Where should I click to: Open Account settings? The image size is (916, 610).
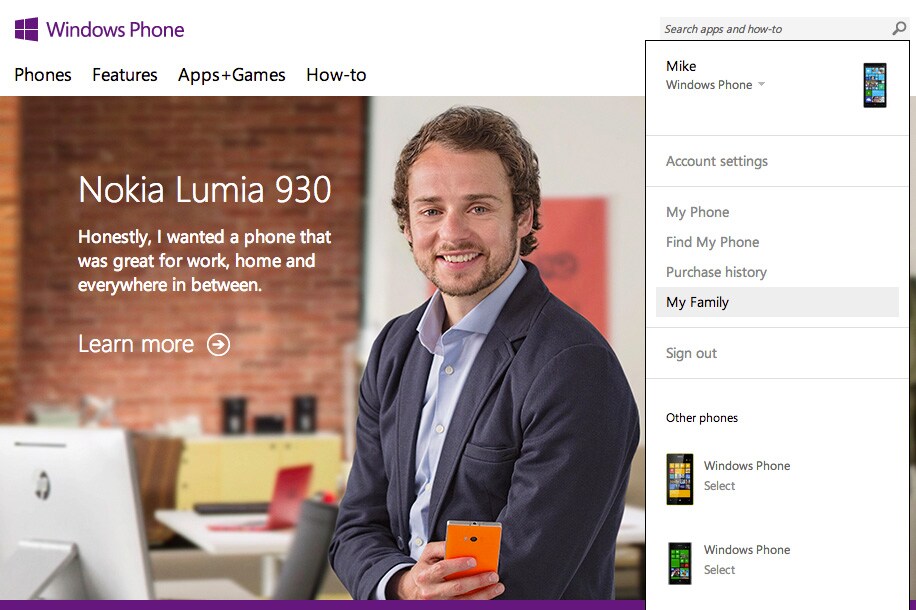pyautogui.click(x=717, y=161)
